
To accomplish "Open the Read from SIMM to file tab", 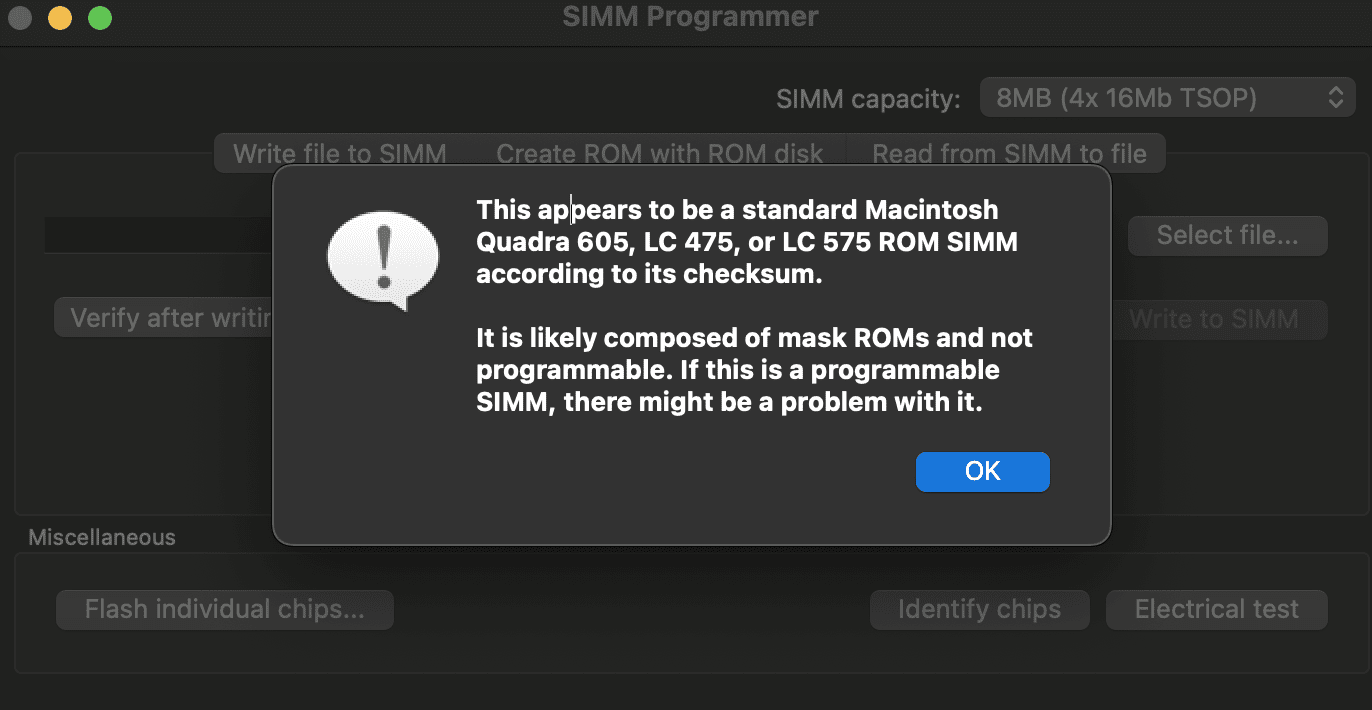I will click(1009, 154).
